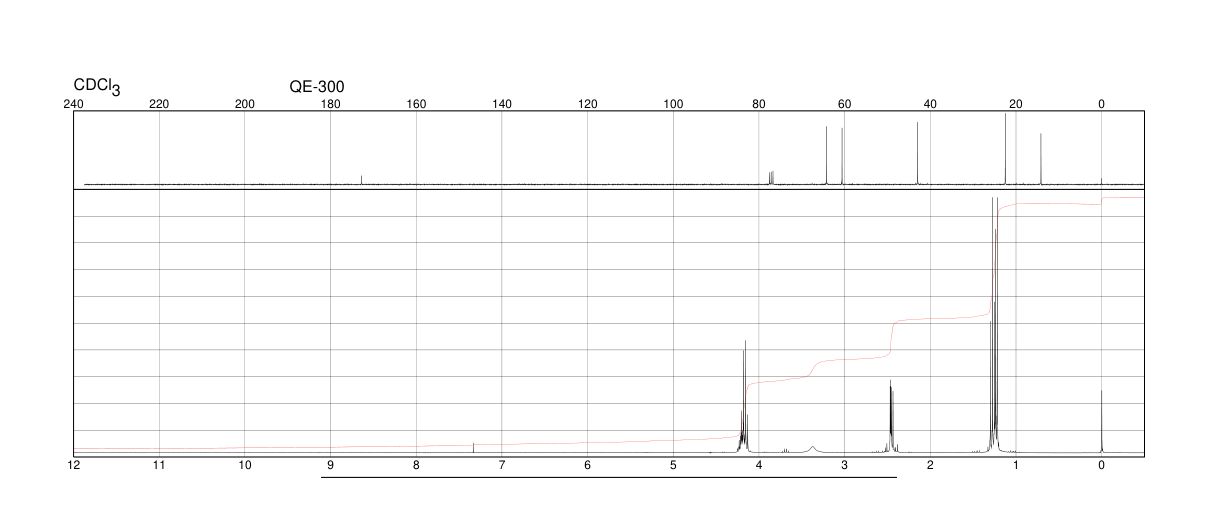The height and width of the screenshot is (528, 1224).
Task: Click the 2 ppm label on bottom axis
Action: pyautogui.click(x=930, y=465)
